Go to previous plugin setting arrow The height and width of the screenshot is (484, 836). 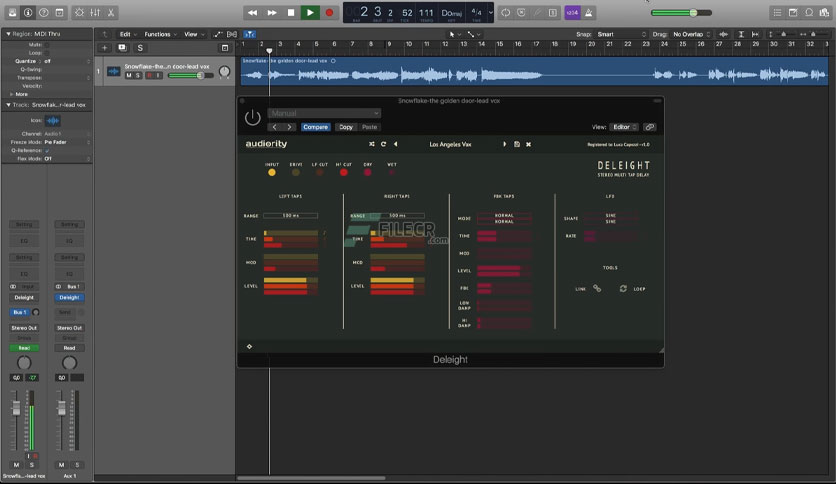[x=275, y=127]
